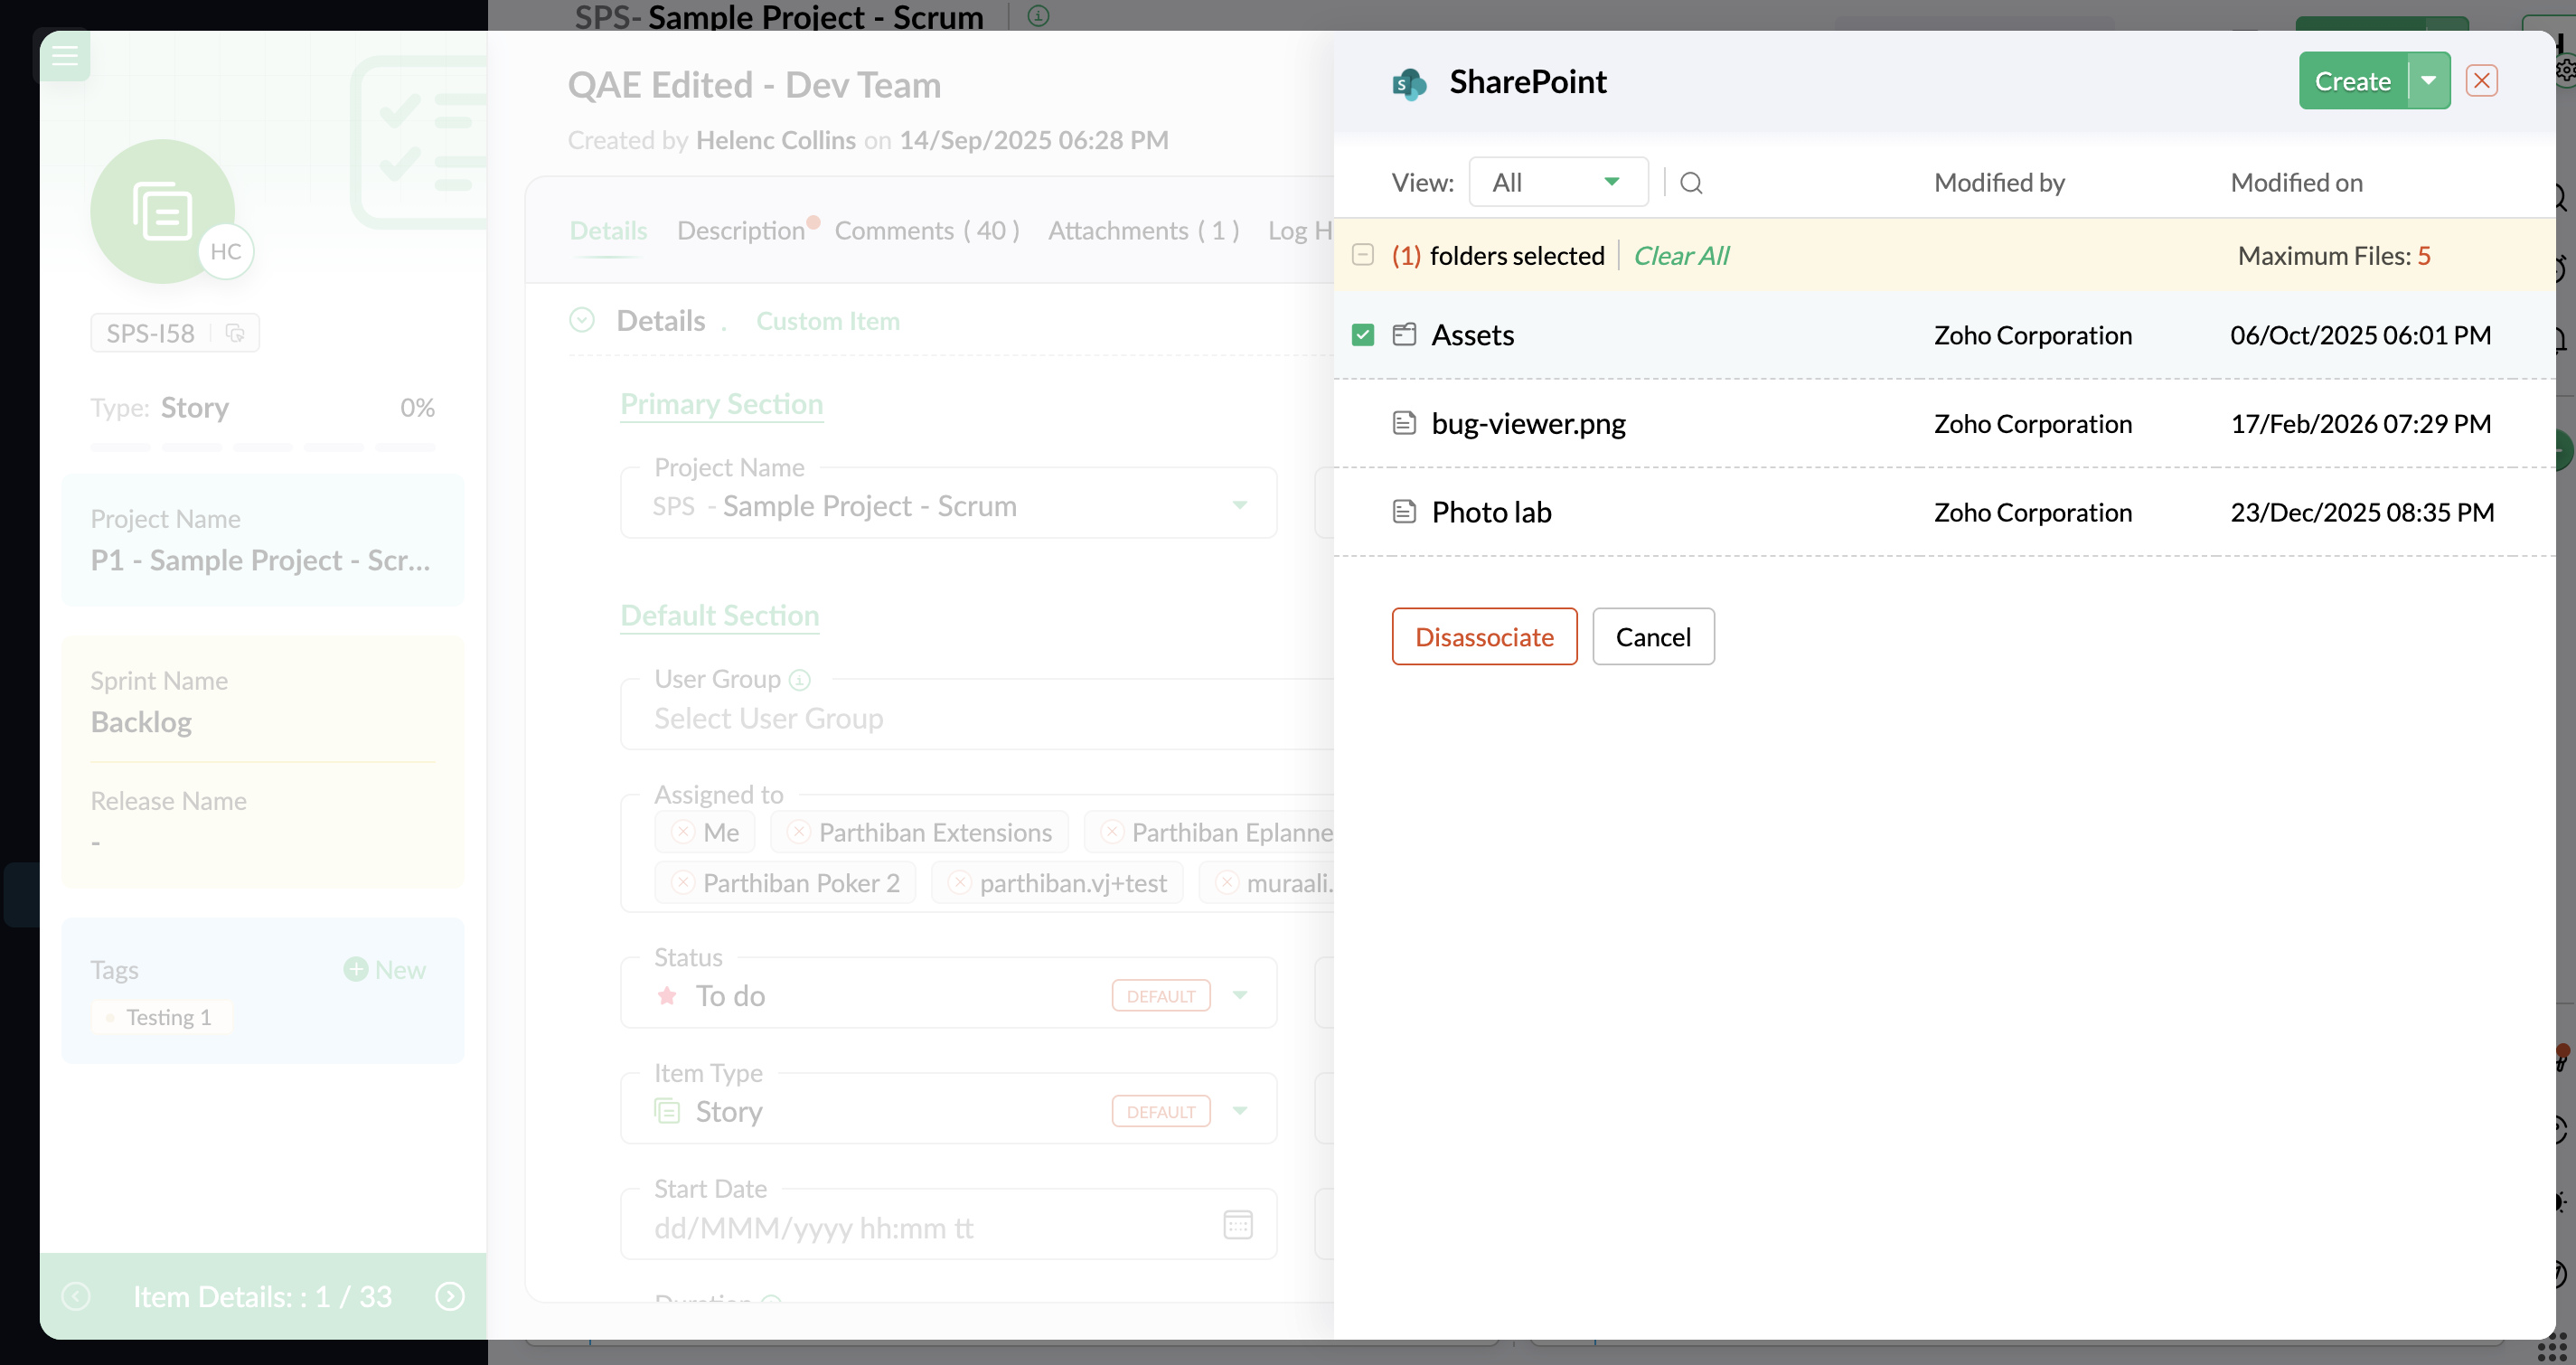This screenshot has width=2576, height=1365.
Task: Open the Attachments (1) tab
Action: [x=1143, y=231]
